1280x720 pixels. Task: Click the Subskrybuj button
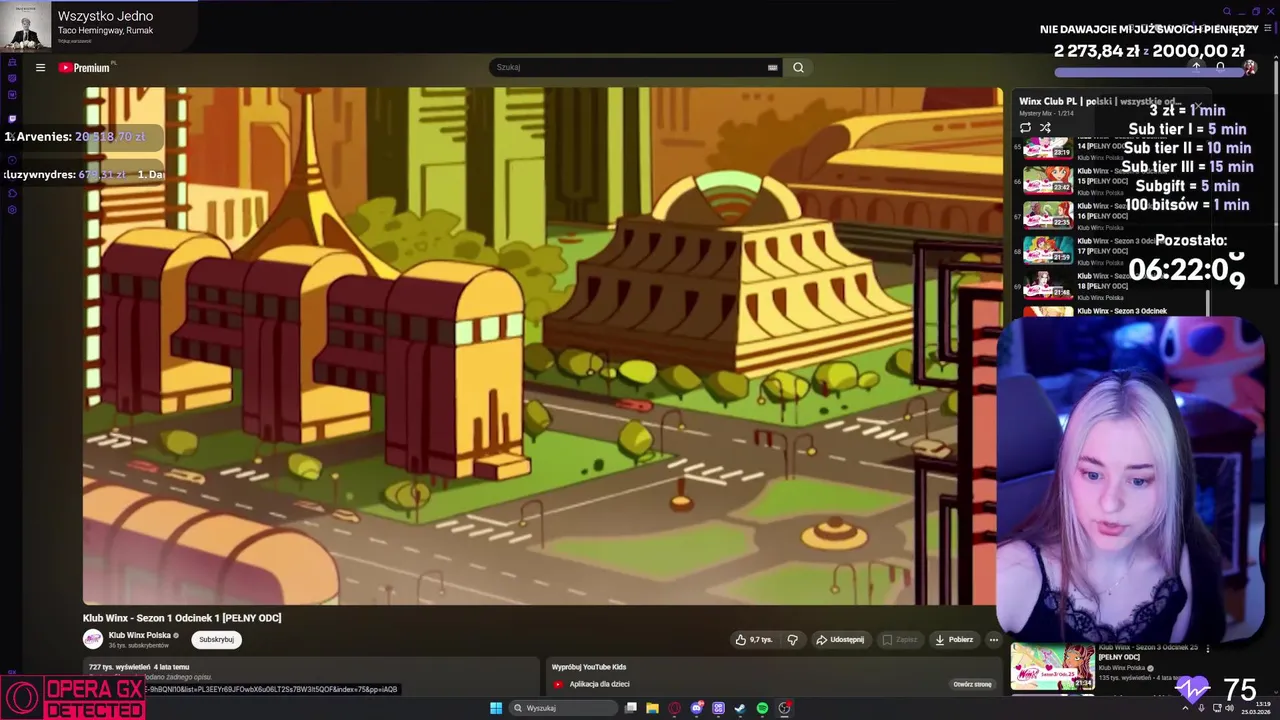pyautogui.click(x=216, y=639)
